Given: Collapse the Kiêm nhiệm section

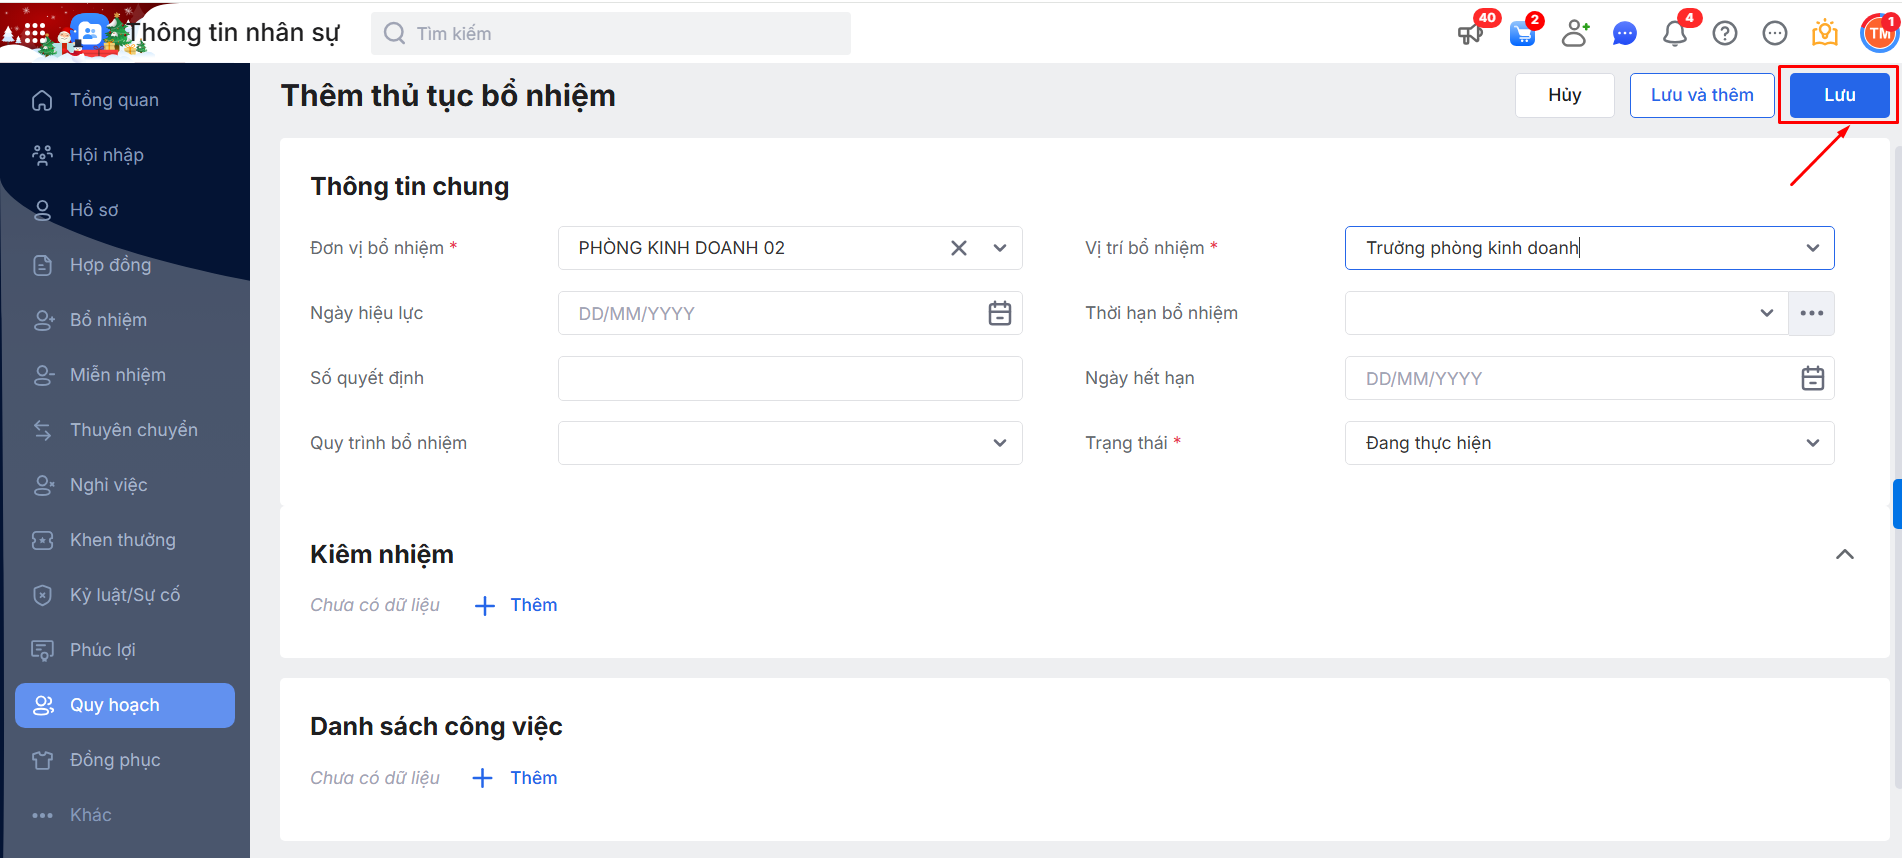Looking at the screenshot, I should (x=1844, y=554).
